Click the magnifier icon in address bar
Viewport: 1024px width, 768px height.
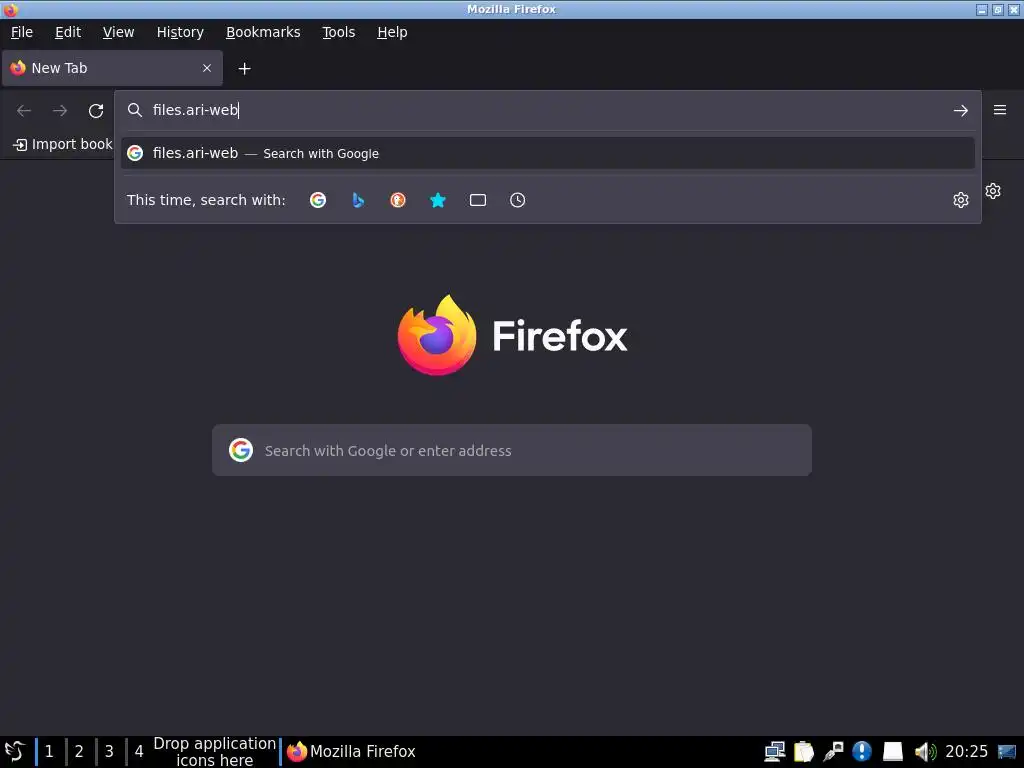click(135, 110)
